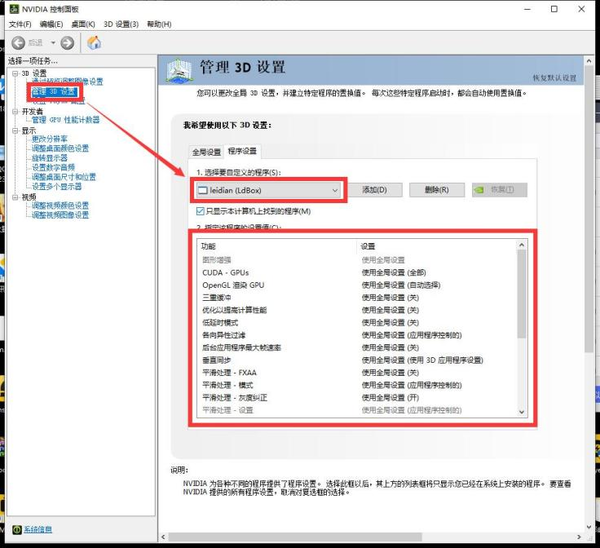Viewport: 600px width, 548px height.
Task: Open the 帮助(H) menu
Action: tap(159, 24)
